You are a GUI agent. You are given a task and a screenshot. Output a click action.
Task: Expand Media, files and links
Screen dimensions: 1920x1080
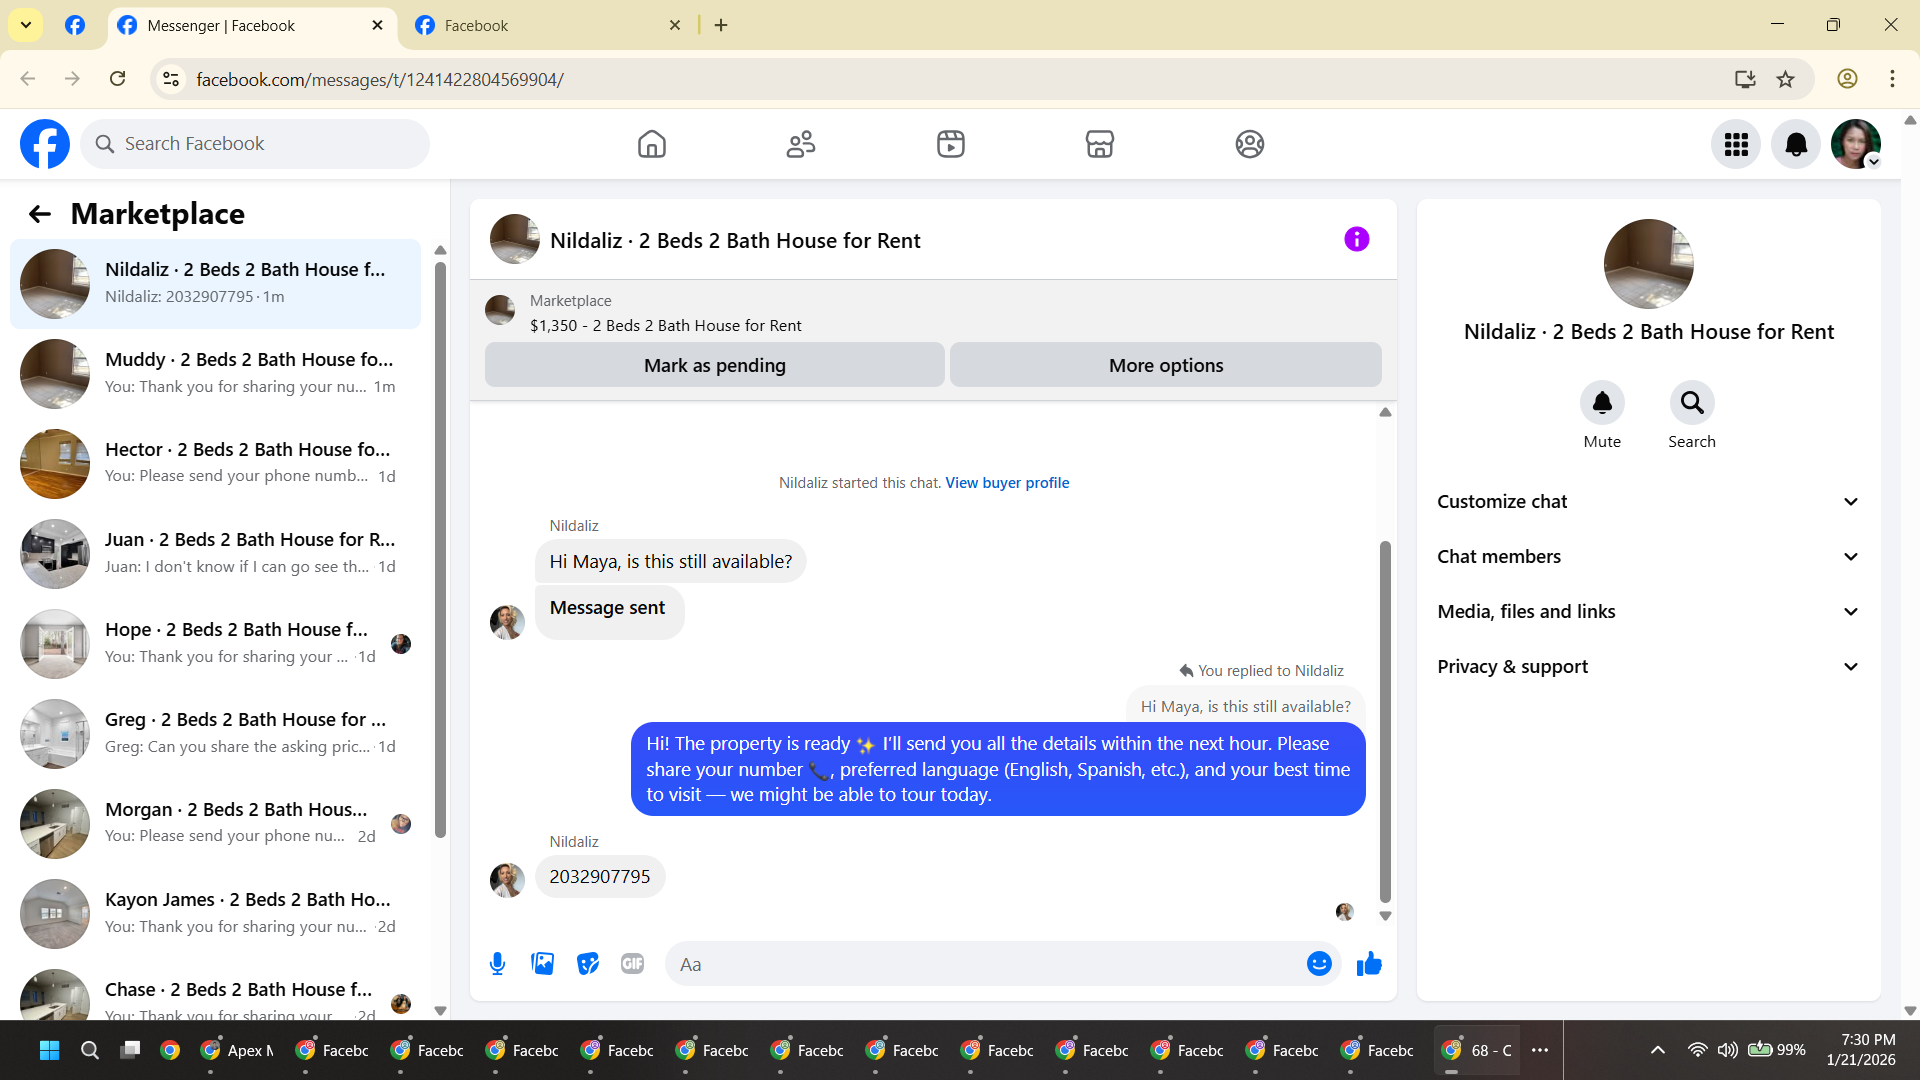pos(1648,612)
